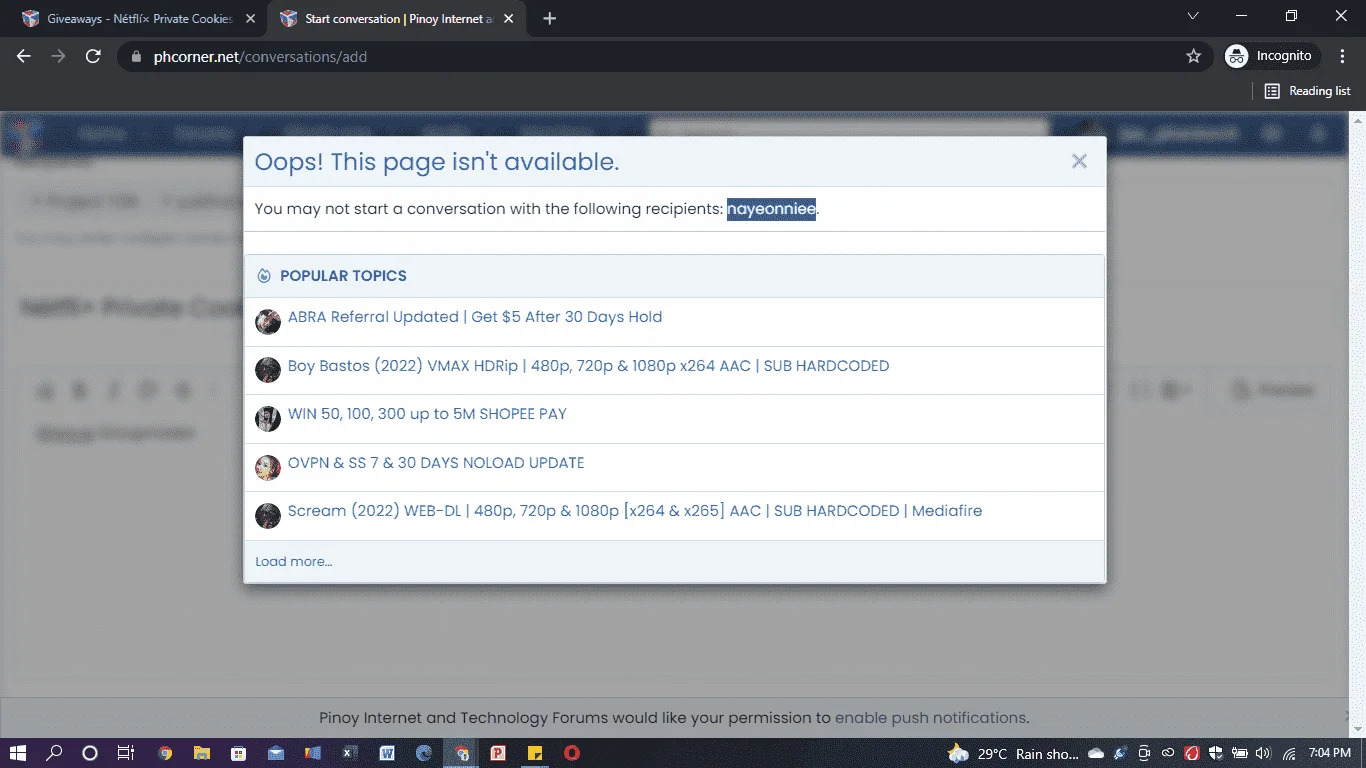Open the tab search dropdown arrow

[x=1193, y=17]
